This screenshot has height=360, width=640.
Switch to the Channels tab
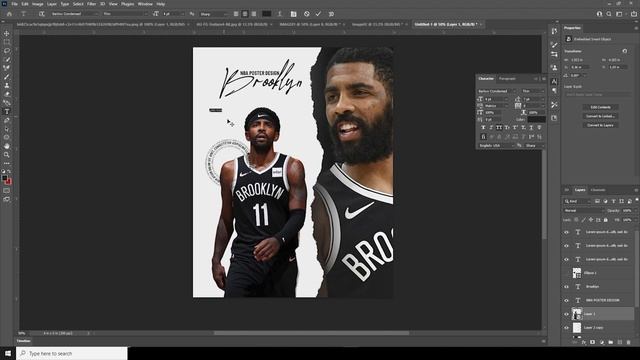[x=598, y=190]
